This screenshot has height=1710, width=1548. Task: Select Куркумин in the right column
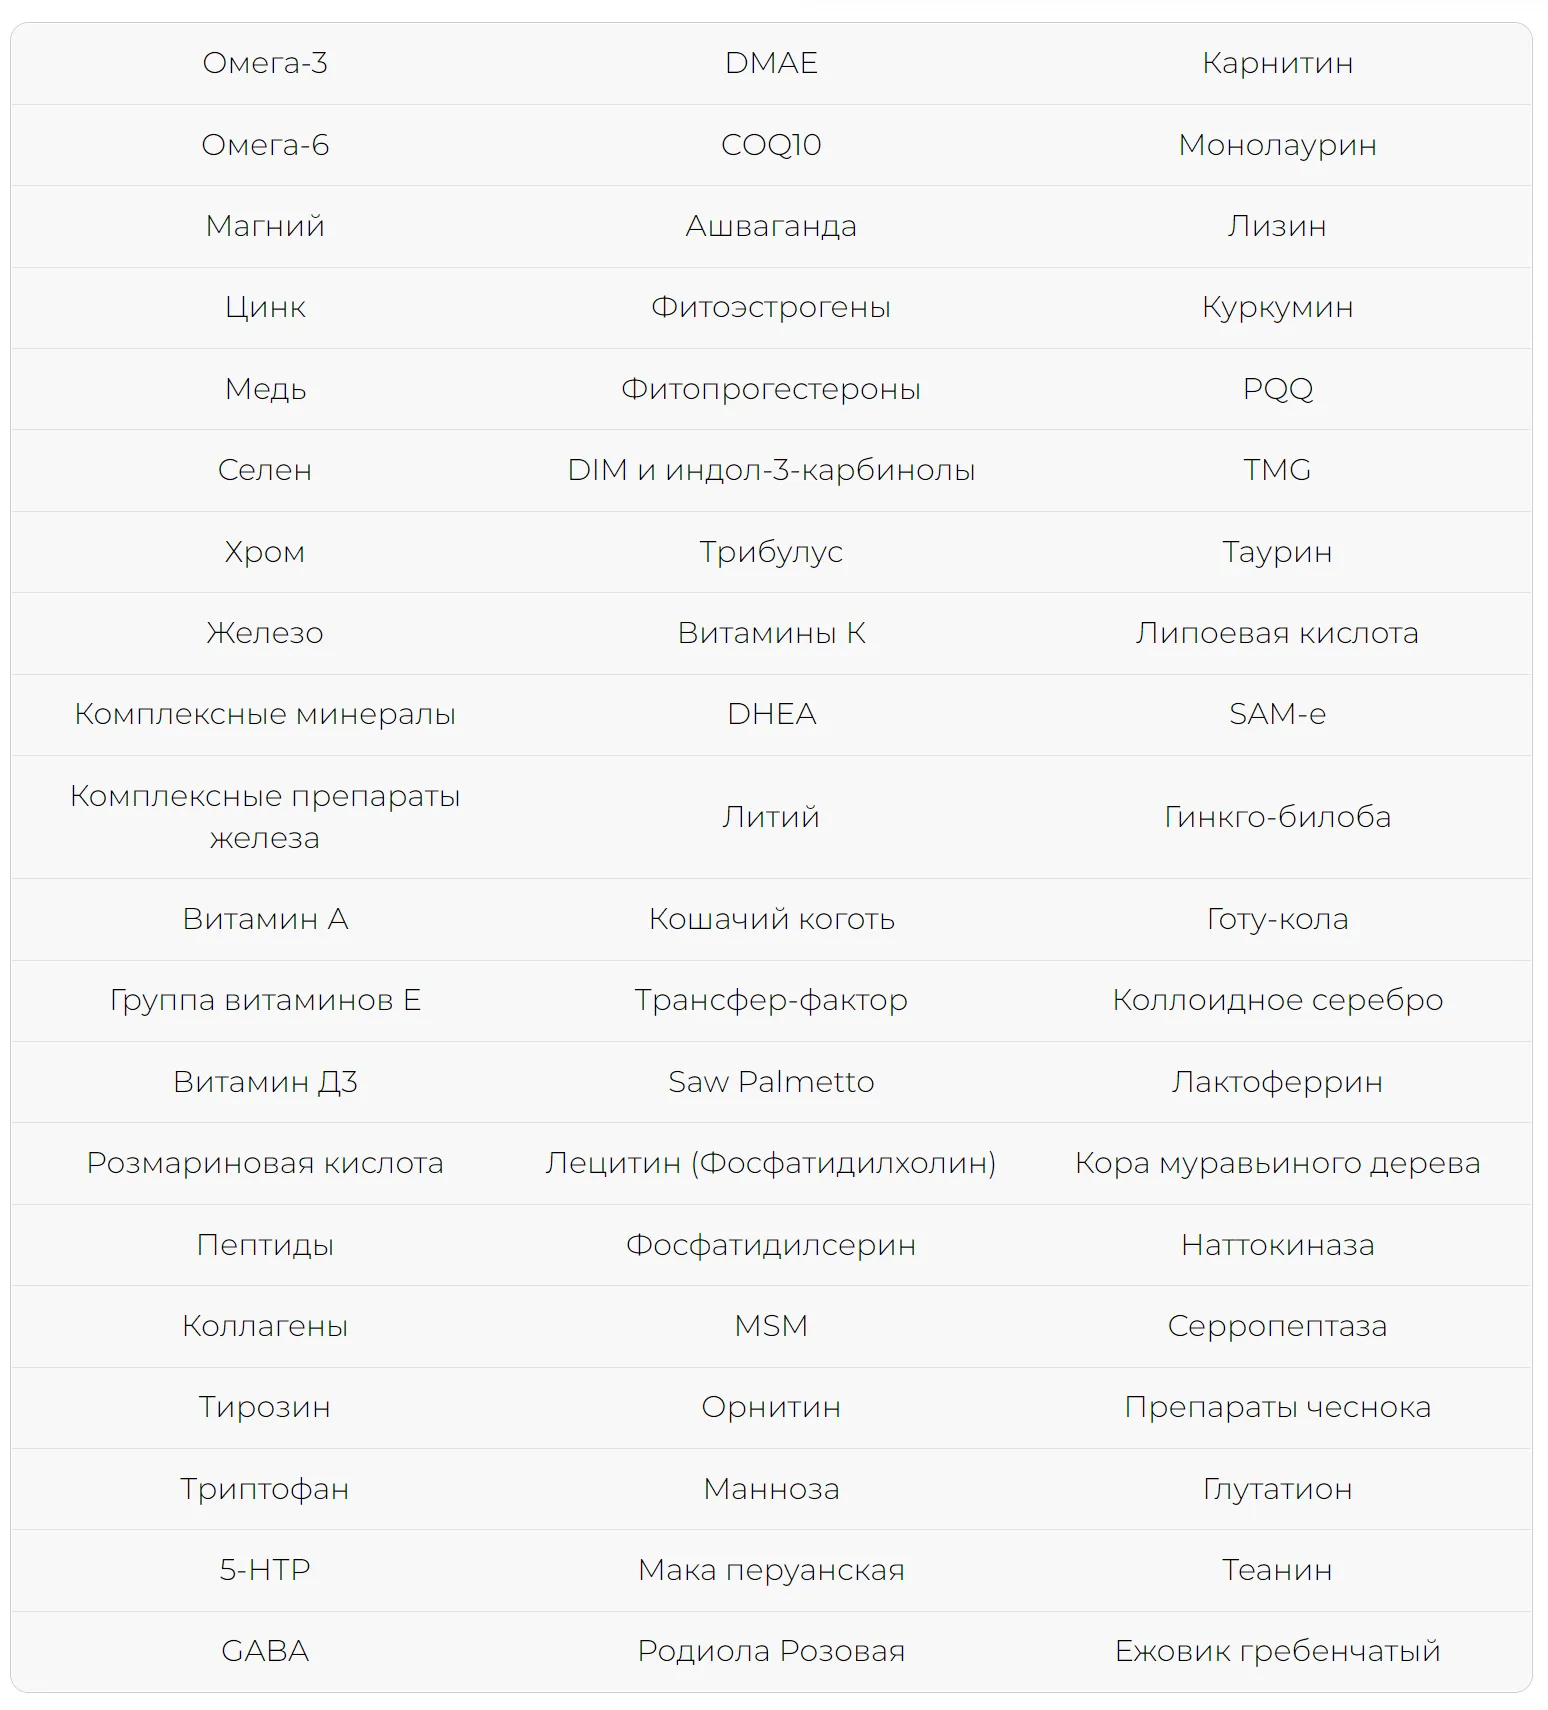[x=1277, y=307]
